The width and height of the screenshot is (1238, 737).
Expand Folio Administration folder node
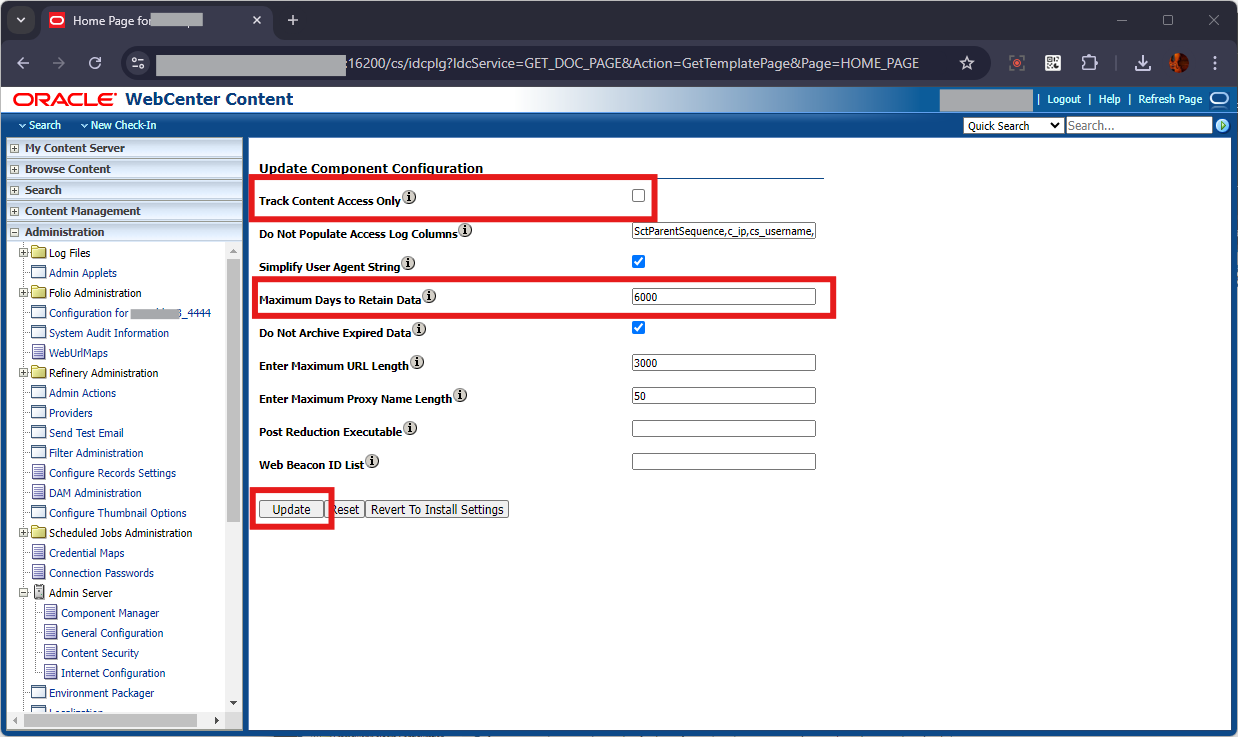click(x=24, y=292)
